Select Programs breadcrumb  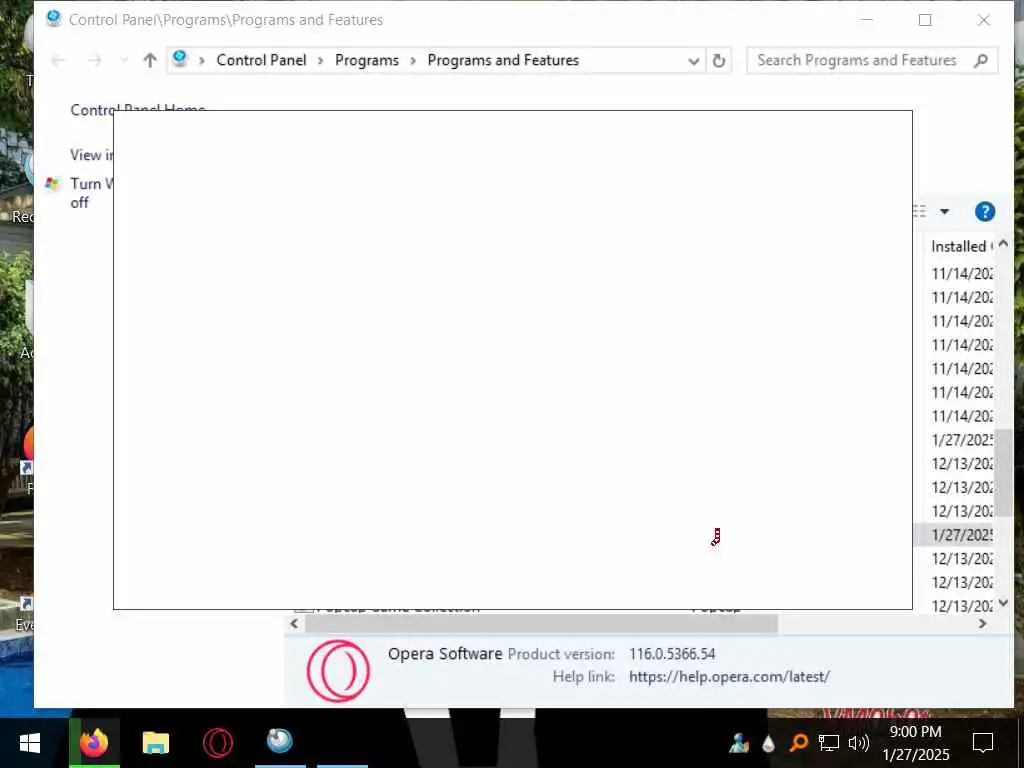(366, 60)
